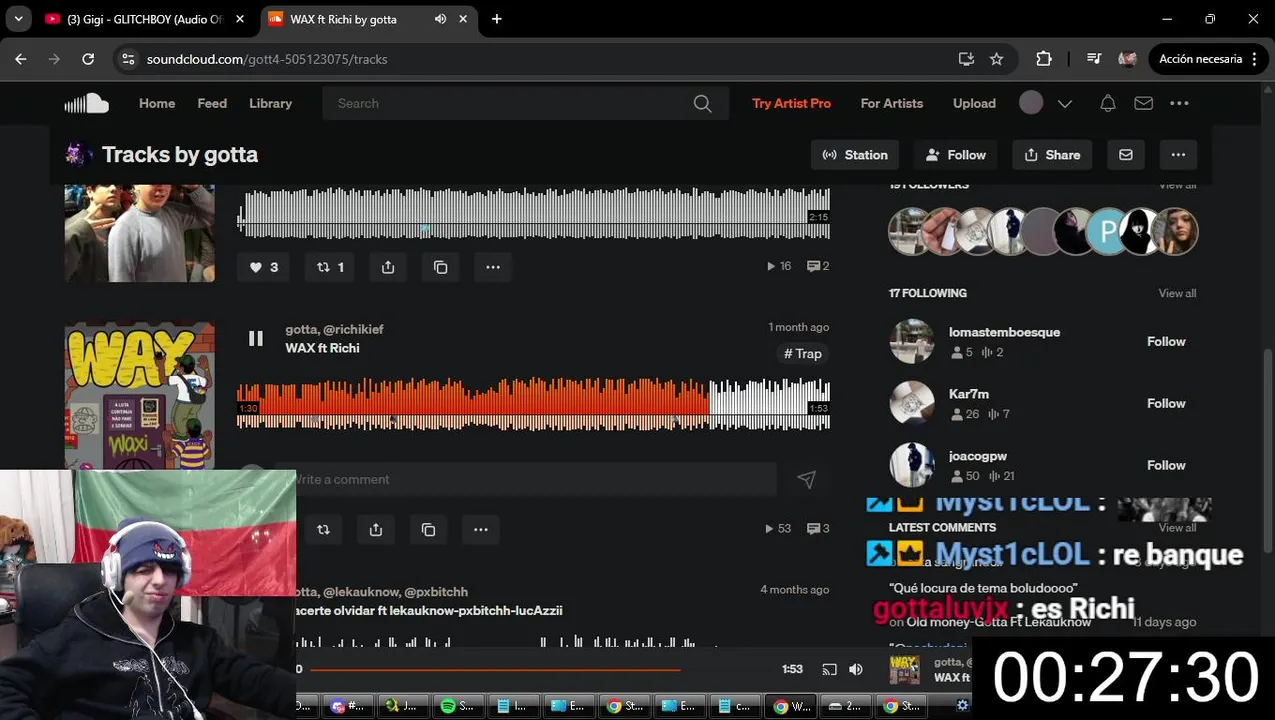Screen dimensions: 1275x720
Task: Click the address bar URL
Action: coord(267,59)
